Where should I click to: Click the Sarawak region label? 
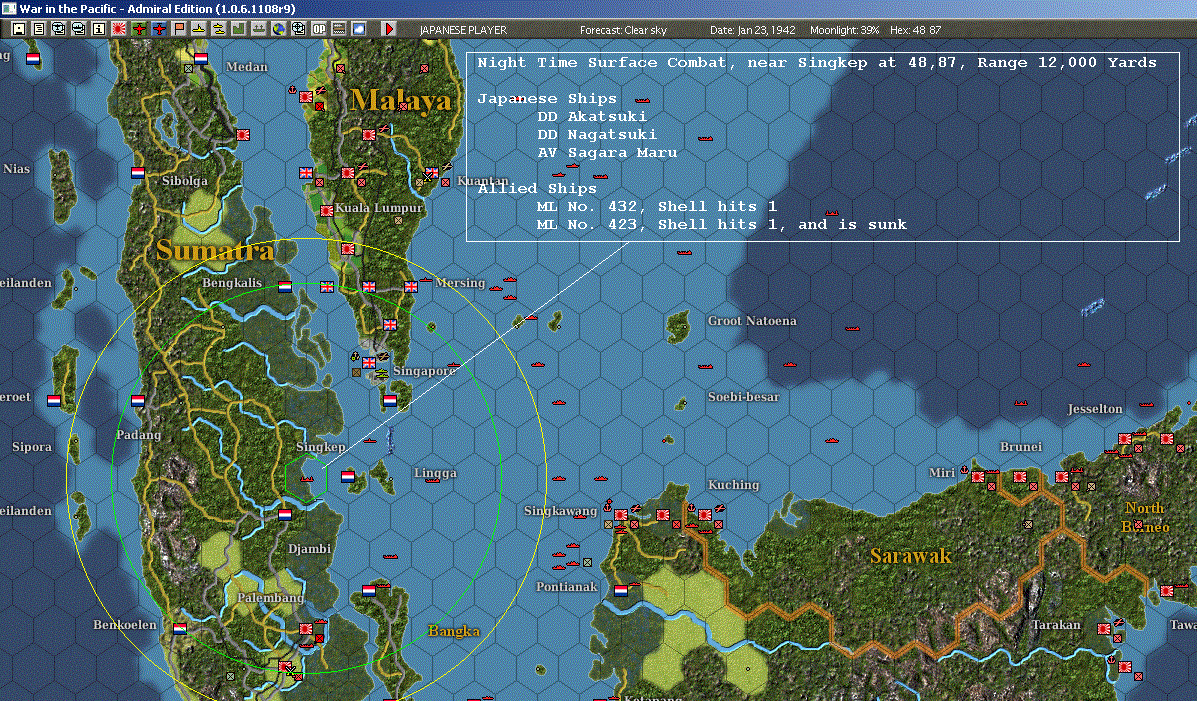(x=911, y=556)
